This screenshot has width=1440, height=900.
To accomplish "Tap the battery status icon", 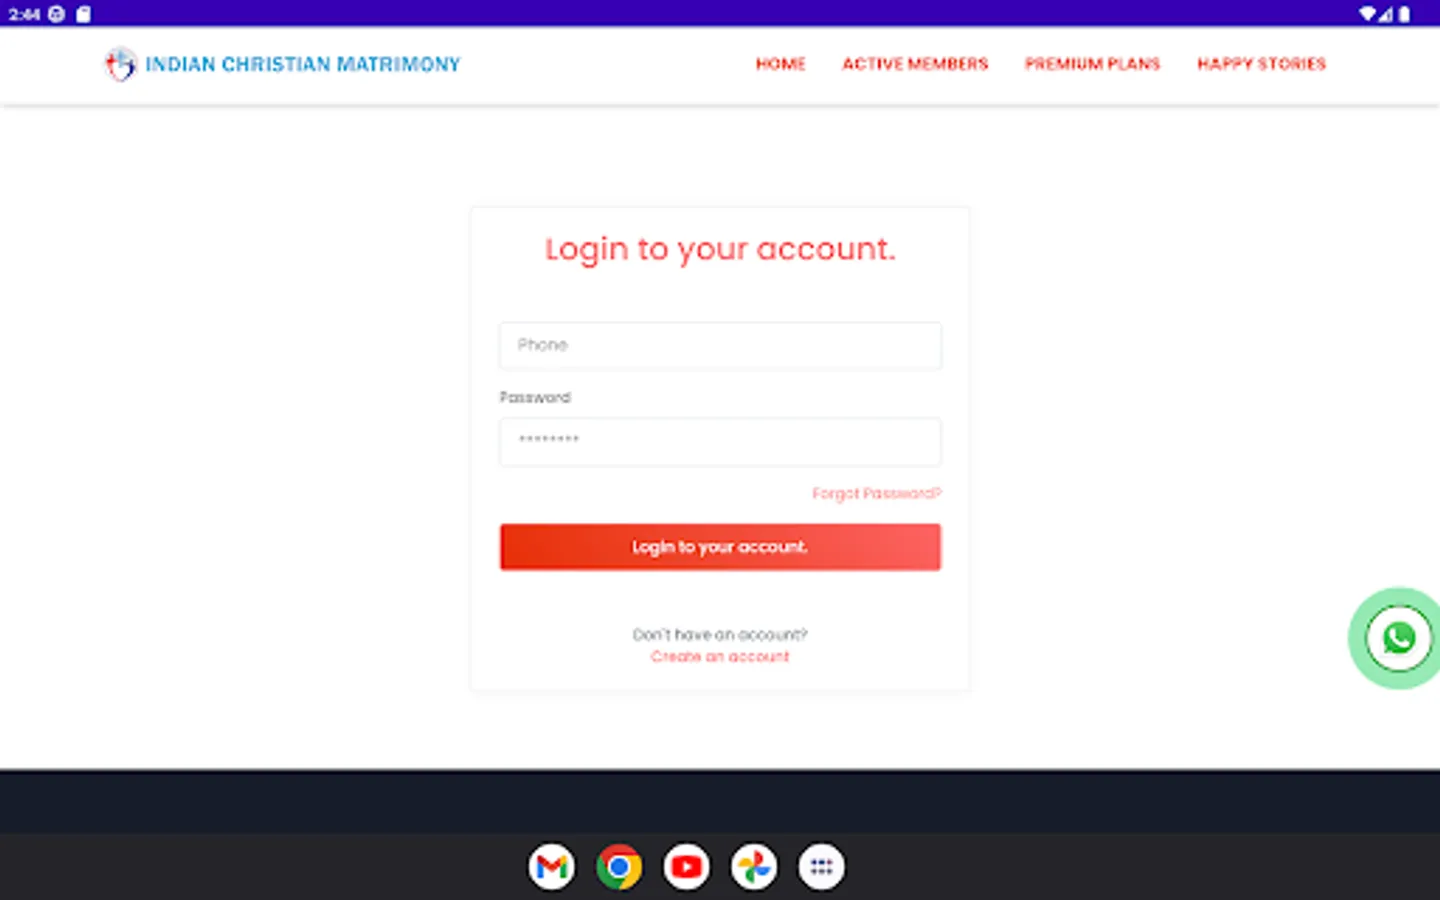I will point(1405,14).
